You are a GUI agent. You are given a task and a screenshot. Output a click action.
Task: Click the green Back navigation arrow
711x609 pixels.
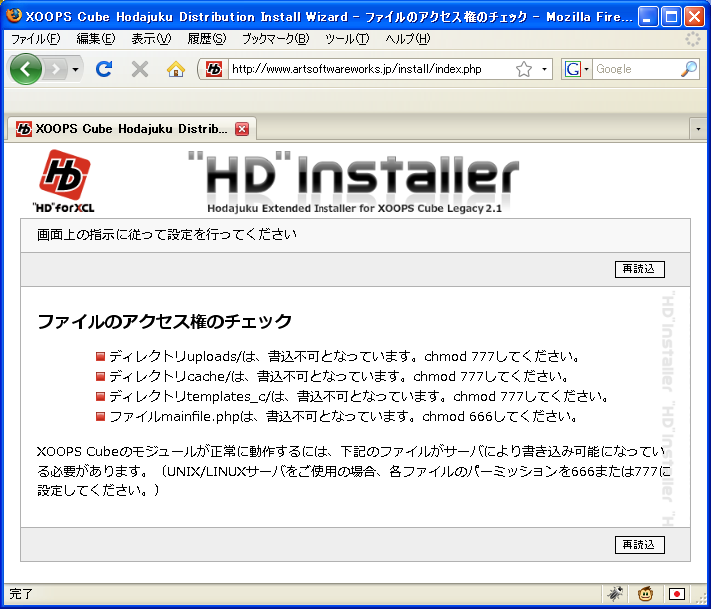tap(25, 69)
